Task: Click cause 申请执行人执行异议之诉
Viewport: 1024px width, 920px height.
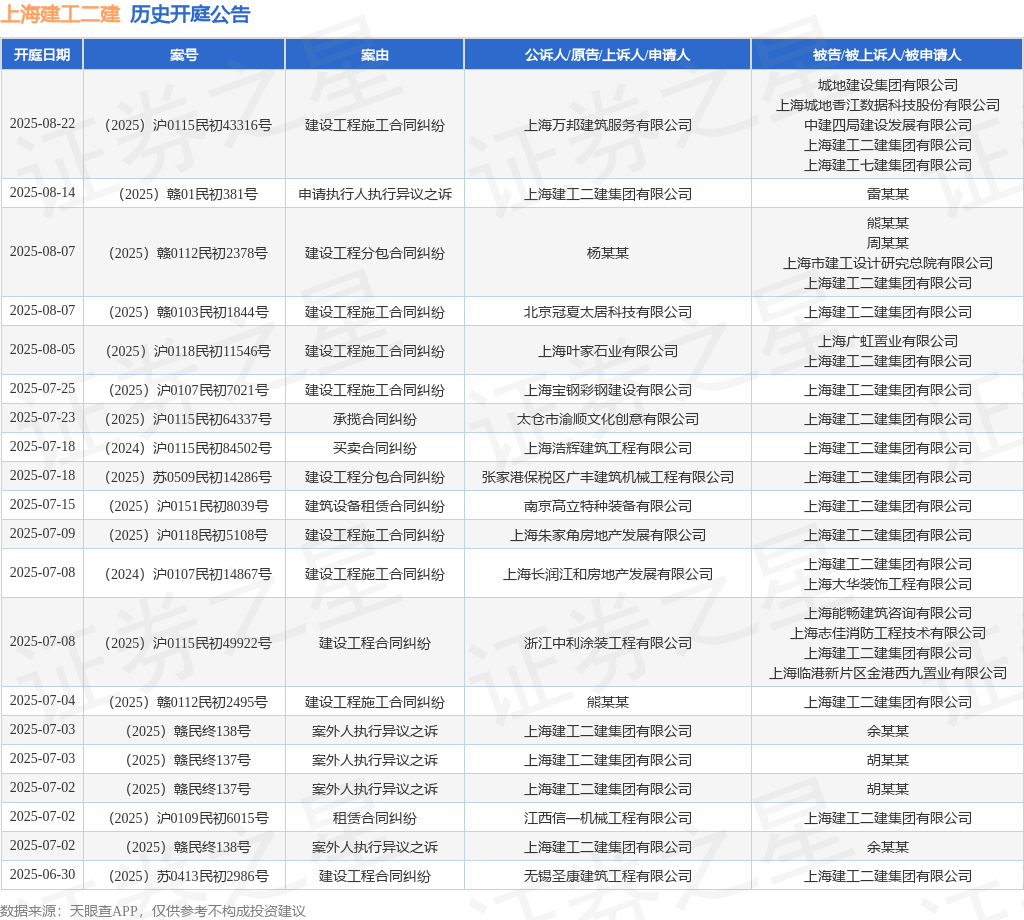Action: (375, 194)
